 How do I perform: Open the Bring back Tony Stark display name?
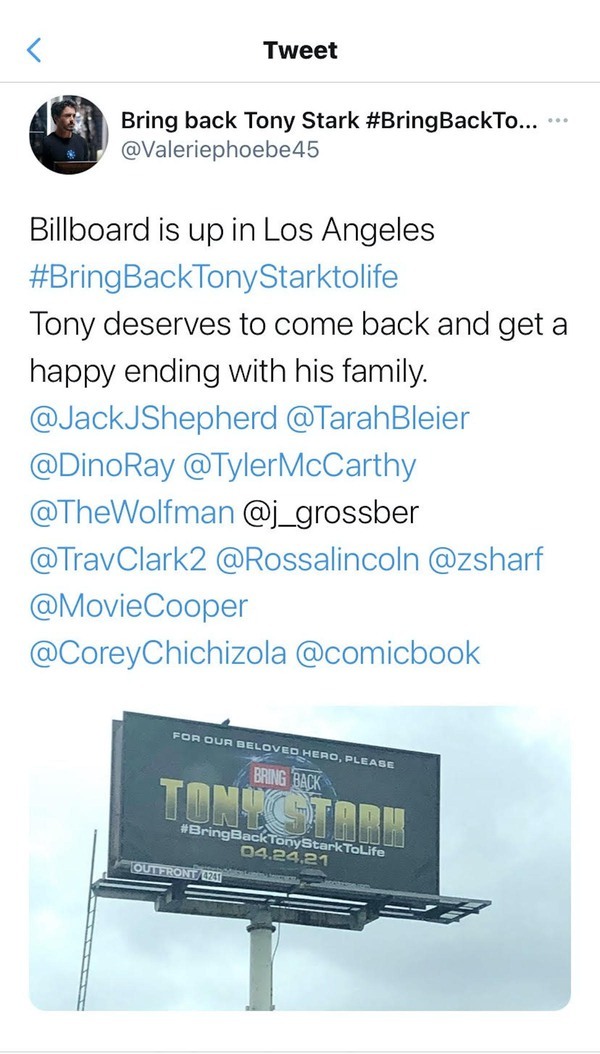(330, 121)
